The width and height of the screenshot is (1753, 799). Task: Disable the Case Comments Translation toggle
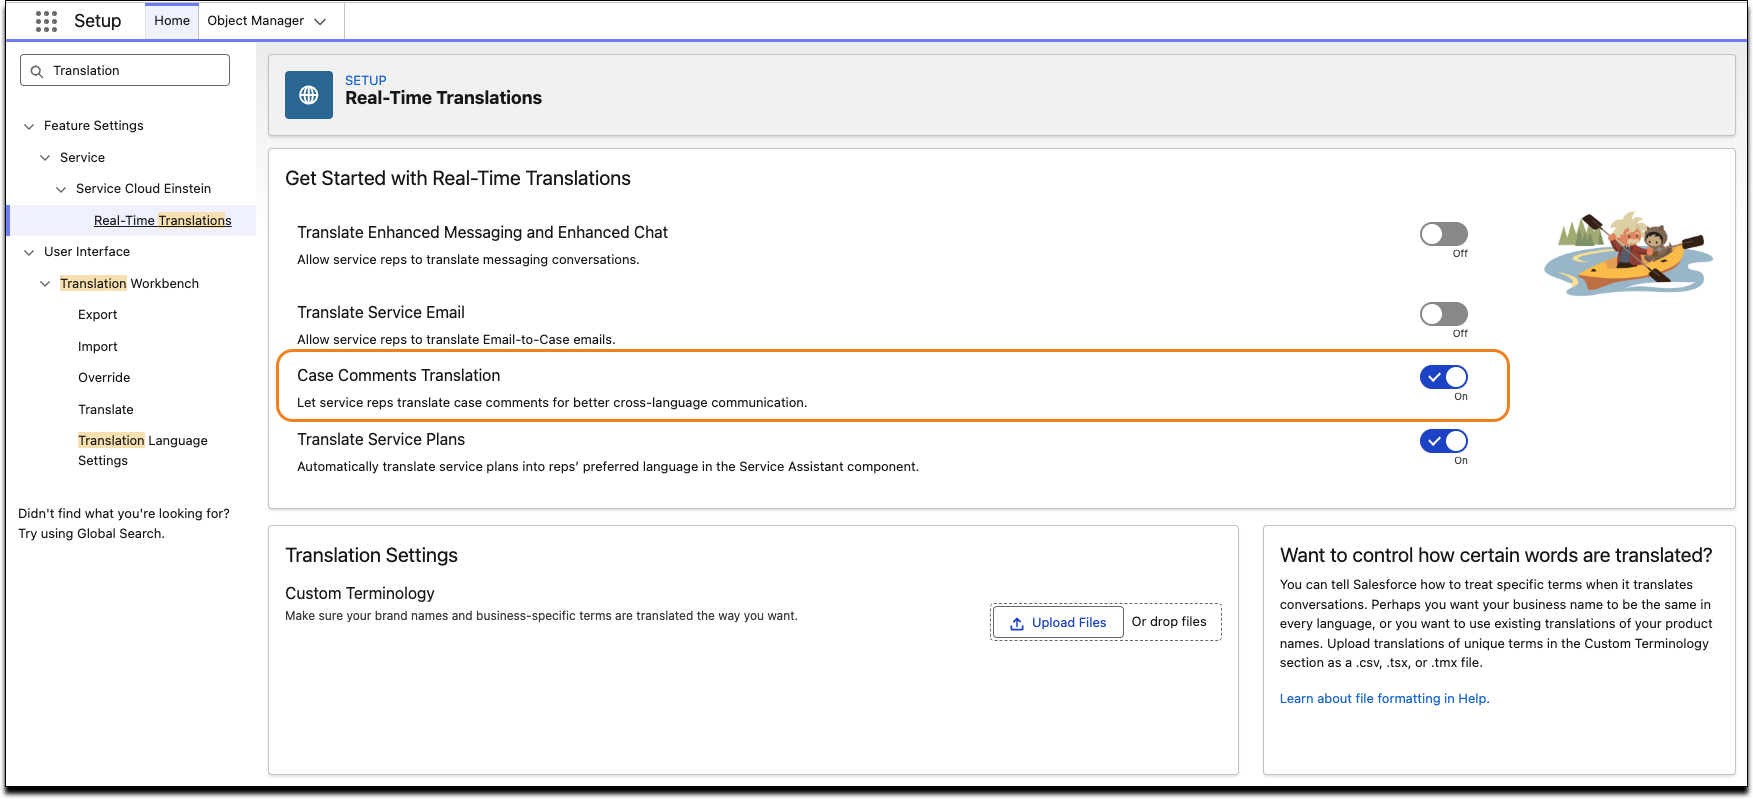pyautogui.click(x=1444, y=377)
